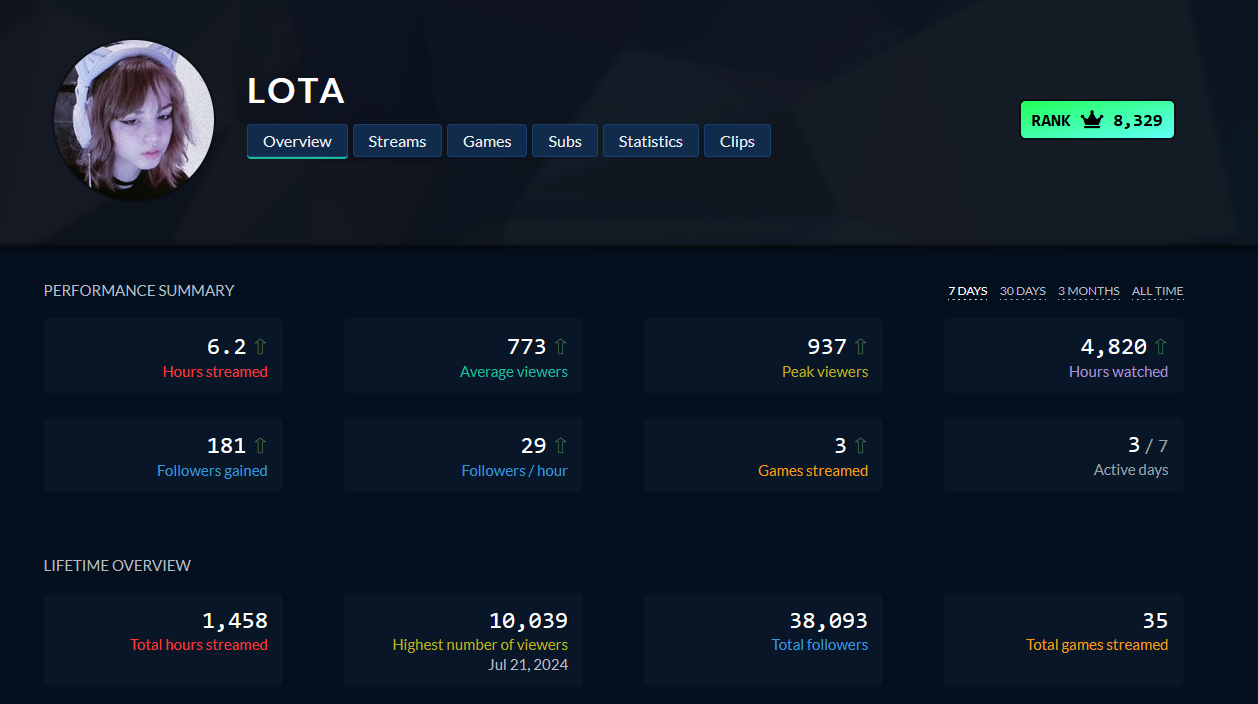Click the Total hours streamed label

pos(199,644)
